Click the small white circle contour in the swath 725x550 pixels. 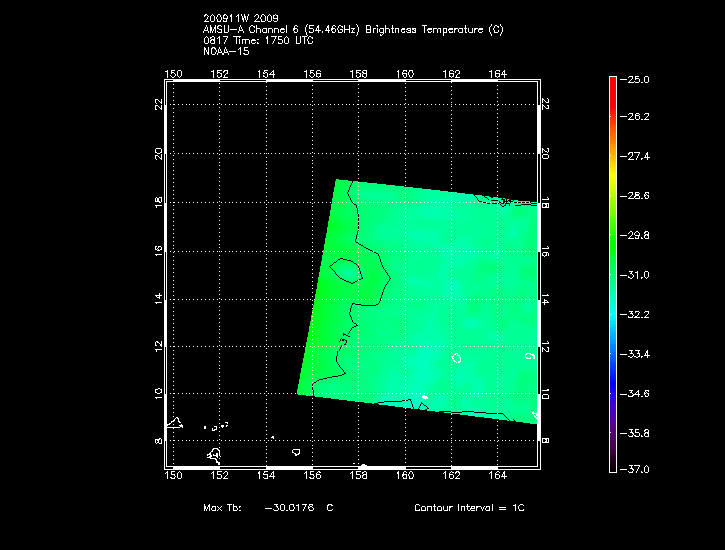click(x=457, y=357)
